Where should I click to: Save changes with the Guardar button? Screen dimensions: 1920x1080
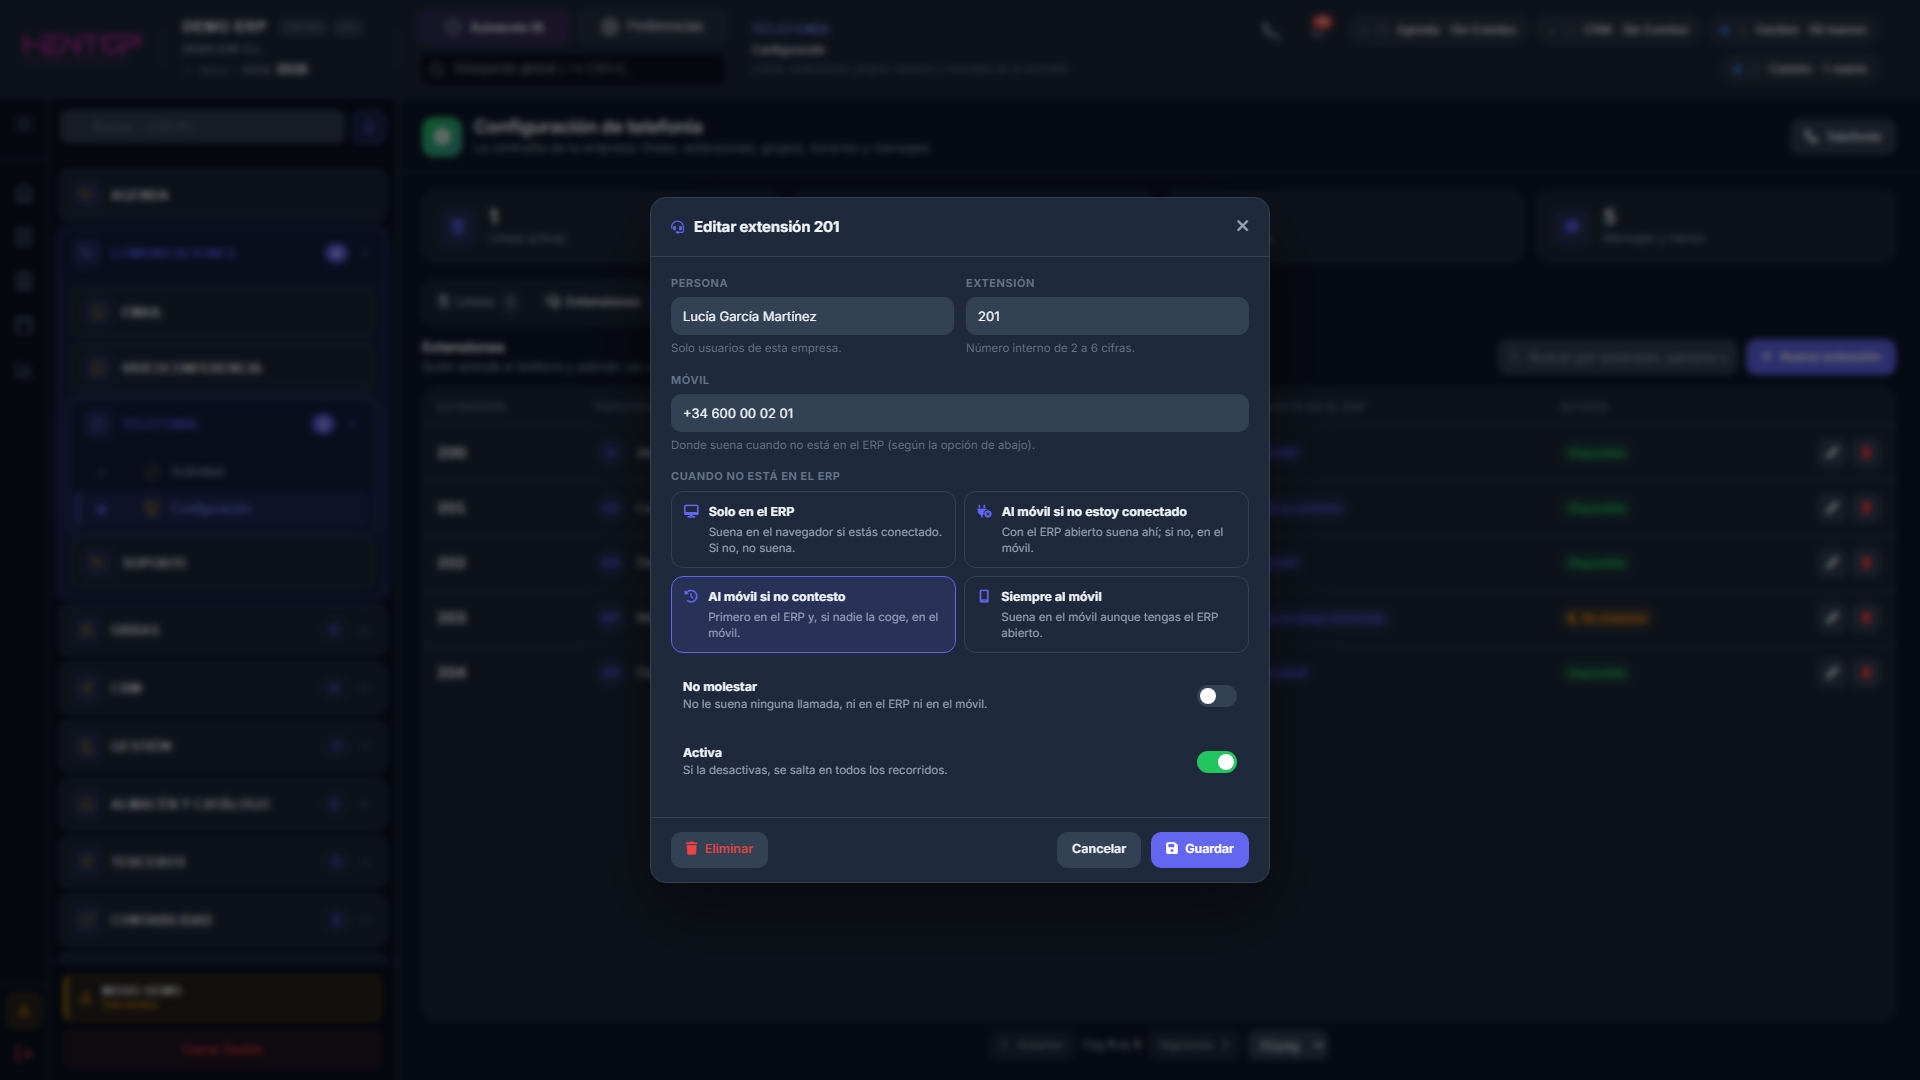pyautogui.click(x=1200, y=849)
